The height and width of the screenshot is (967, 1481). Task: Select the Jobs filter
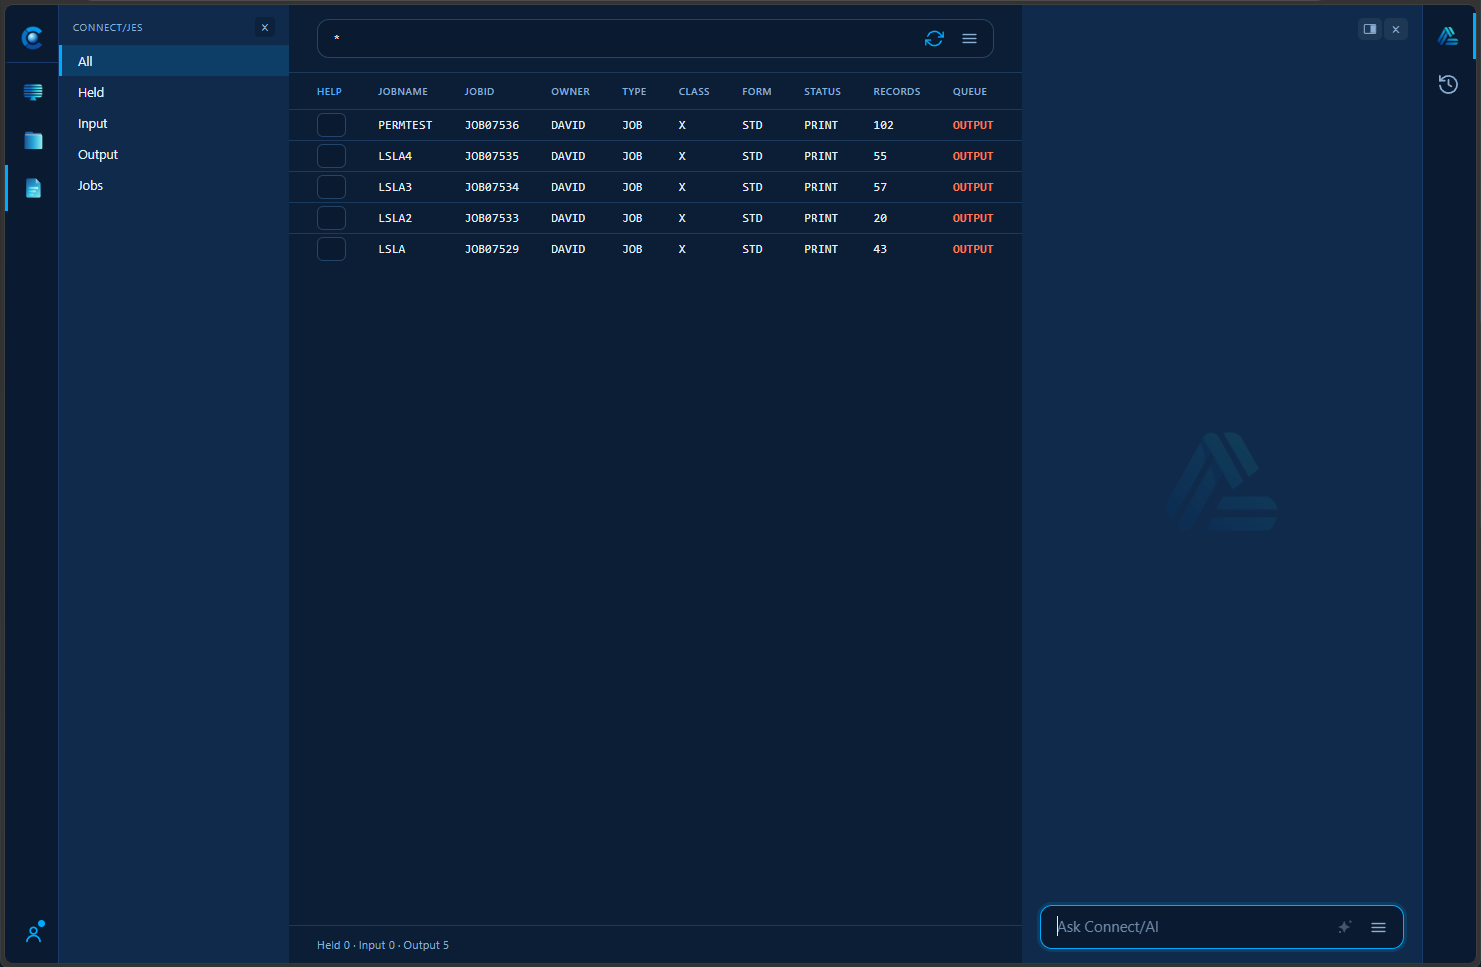(174, 185)
